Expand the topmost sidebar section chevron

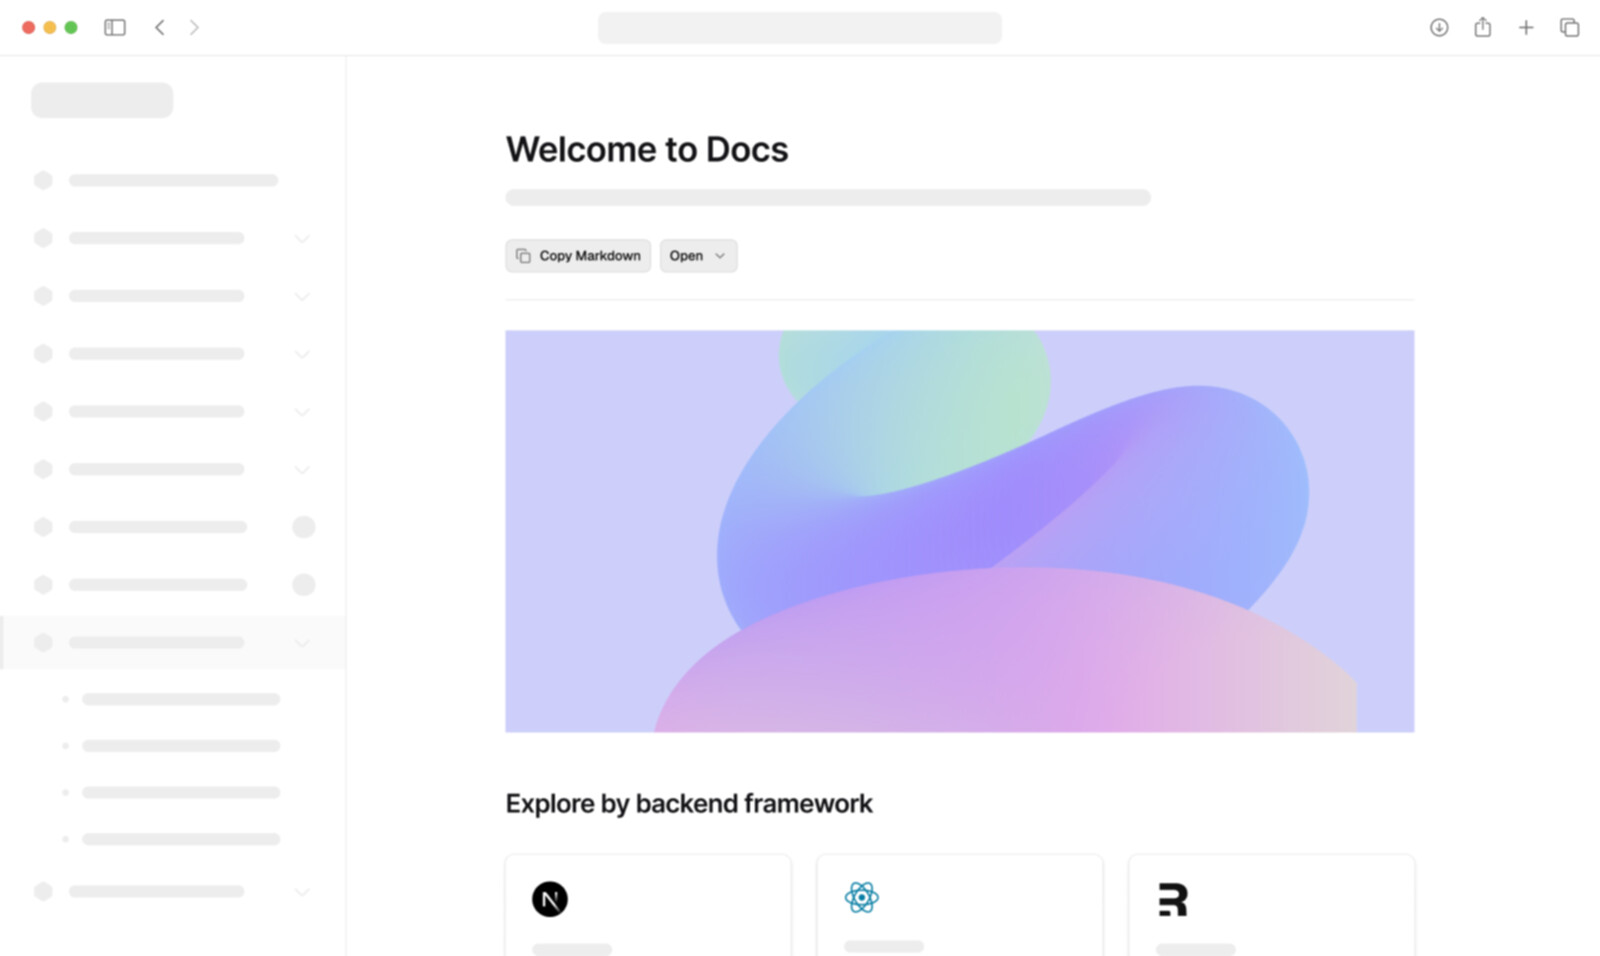pyautogui.click(x=301, y=238)
